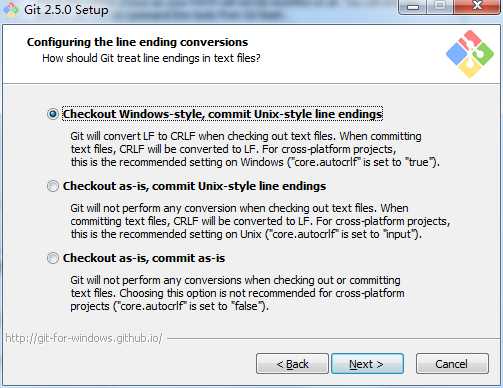Click the description mentioning core.autocrlf set to input
503x388 pixels.
[260, 221]
